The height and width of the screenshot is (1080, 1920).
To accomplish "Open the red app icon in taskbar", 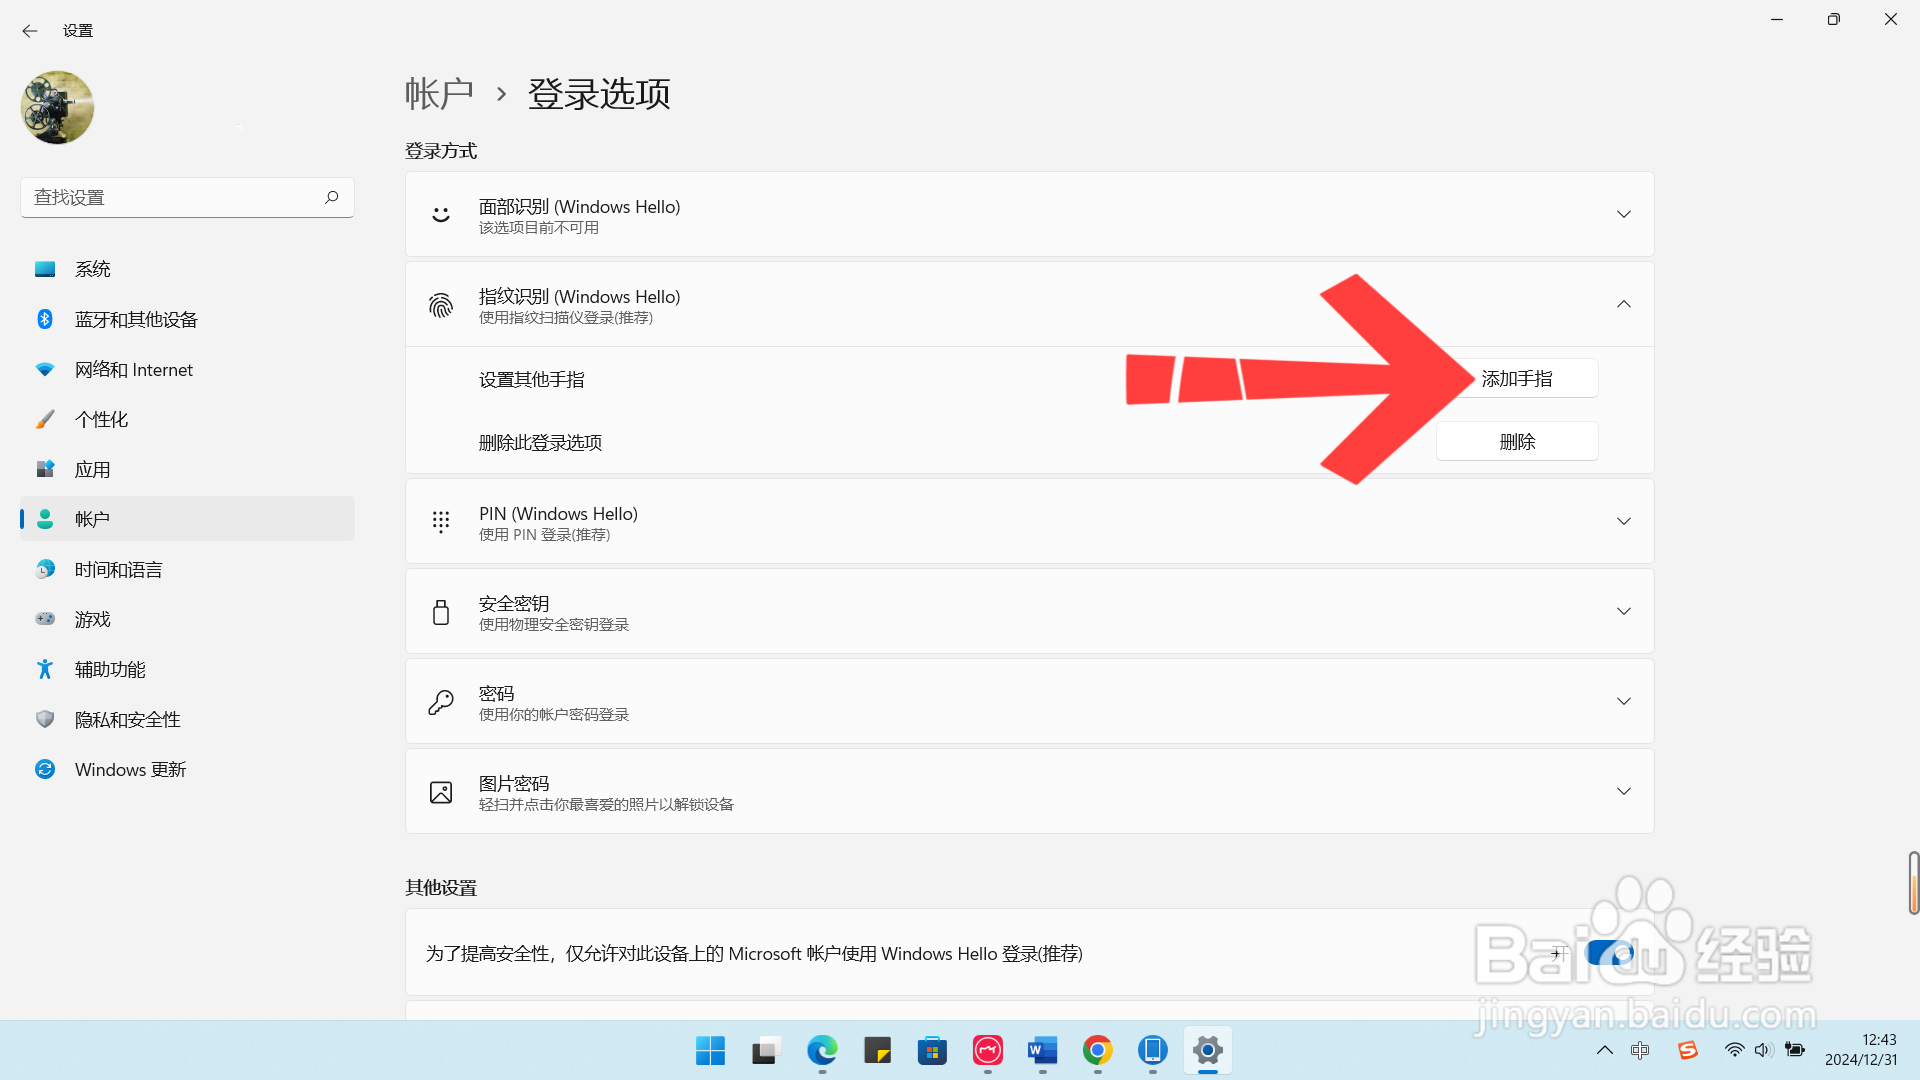I will point(987,1050).
